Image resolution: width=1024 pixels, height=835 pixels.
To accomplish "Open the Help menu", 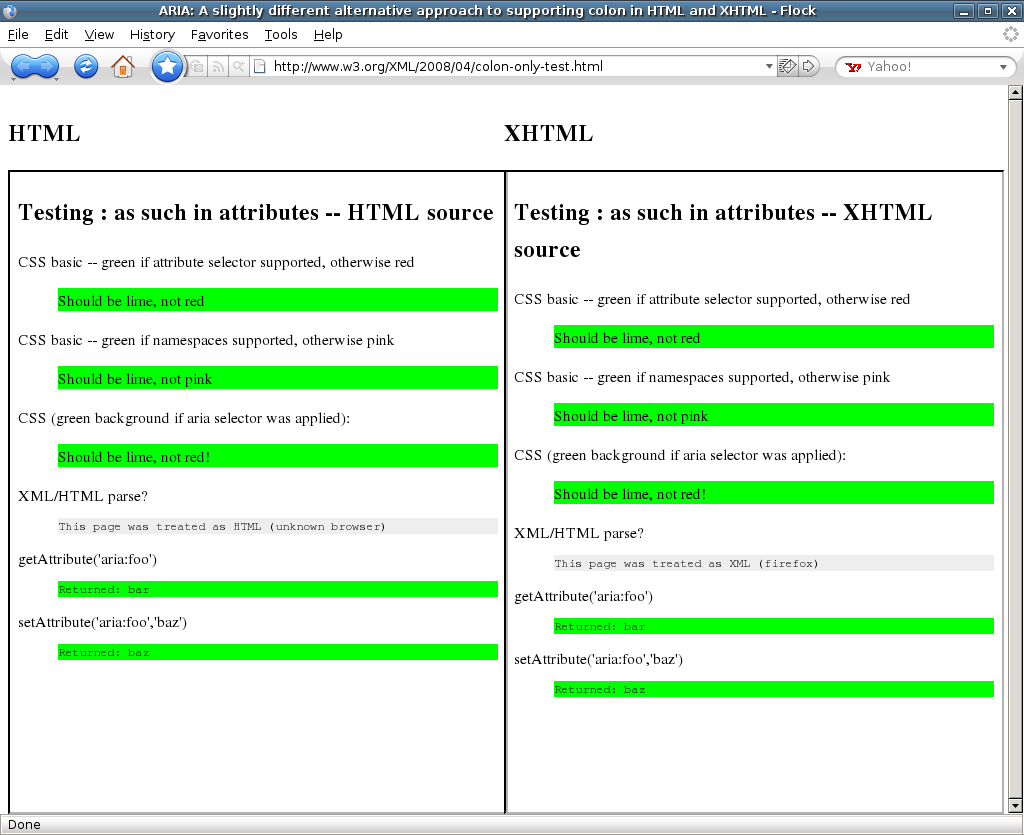I will [328, 35].
